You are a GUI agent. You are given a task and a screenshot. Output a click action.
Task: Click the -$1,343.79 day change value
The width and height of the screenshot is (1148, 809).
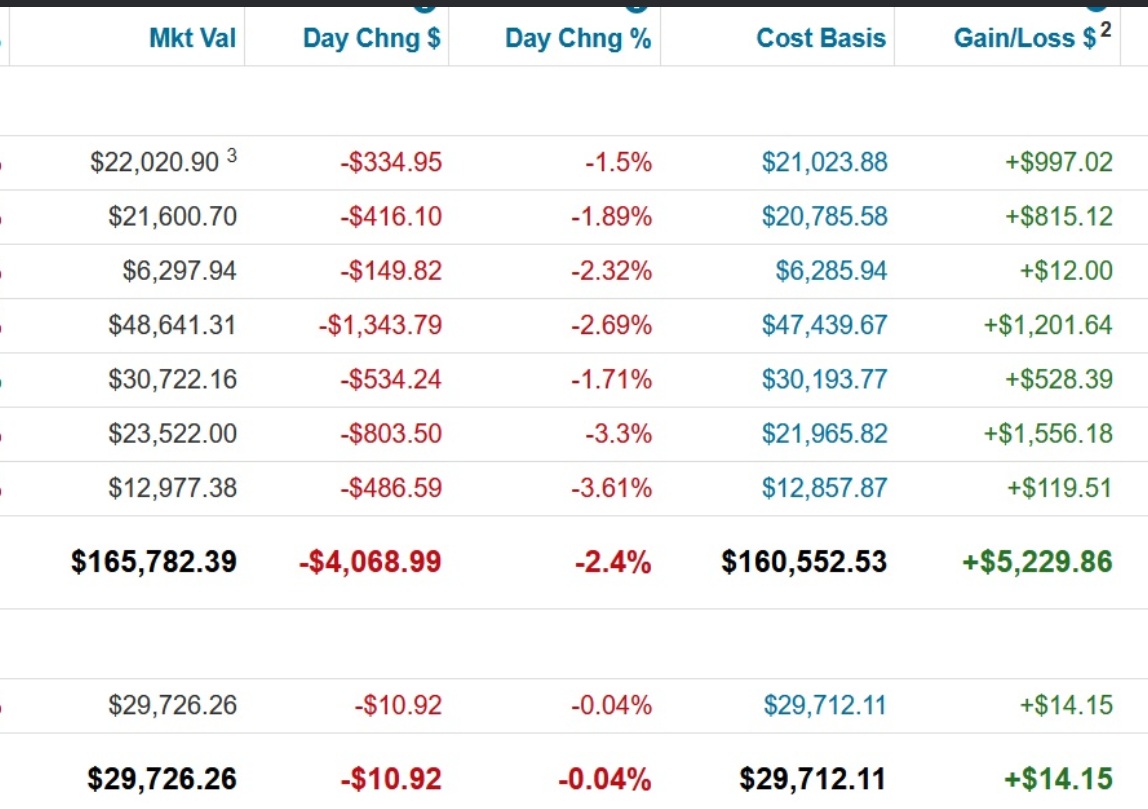tap(379, 325)
